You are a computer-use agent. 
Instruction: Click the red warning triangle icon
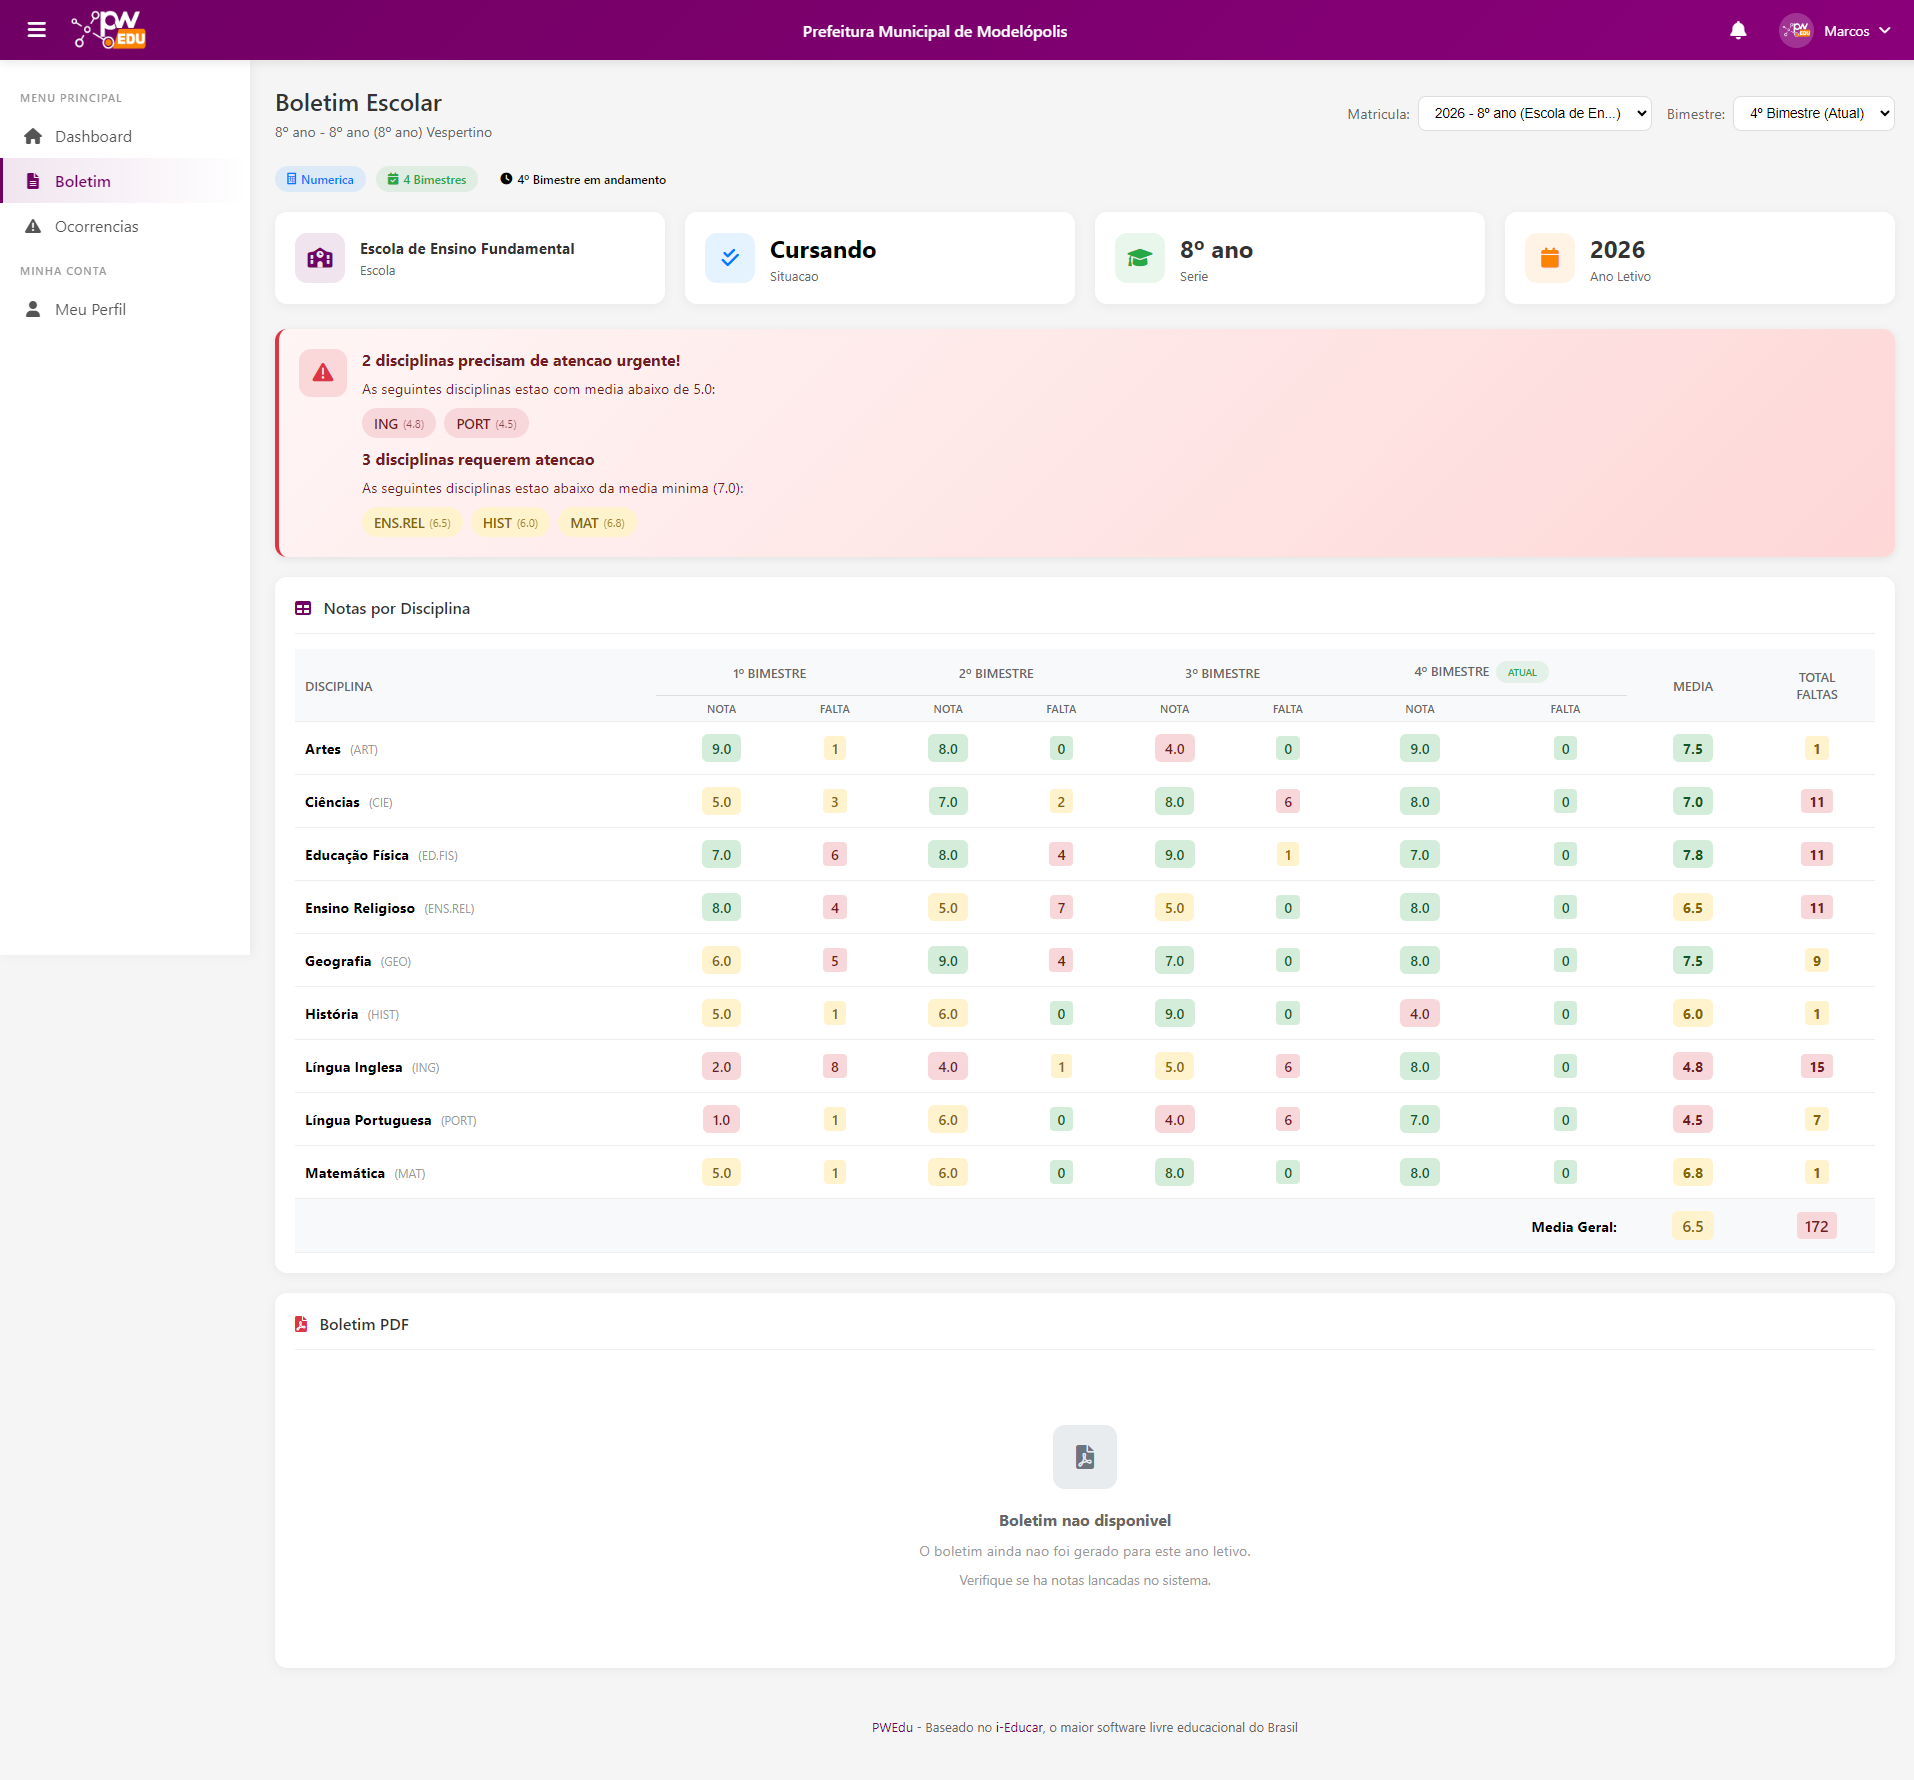pos(323,373)
